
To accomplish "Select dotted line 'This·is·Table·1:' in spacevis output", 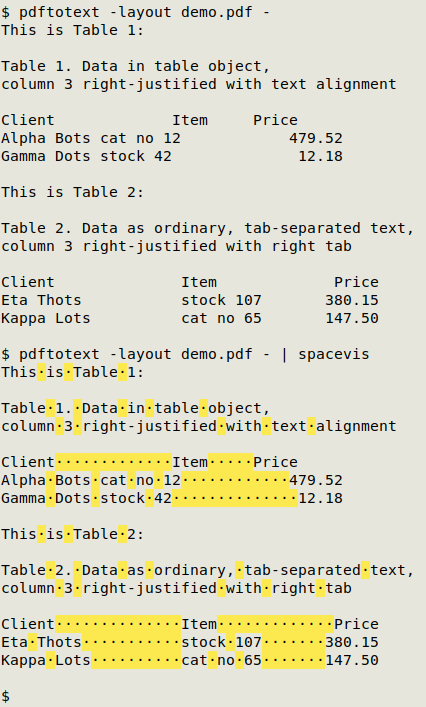I will pyautogui.click(x=72, y=372).
